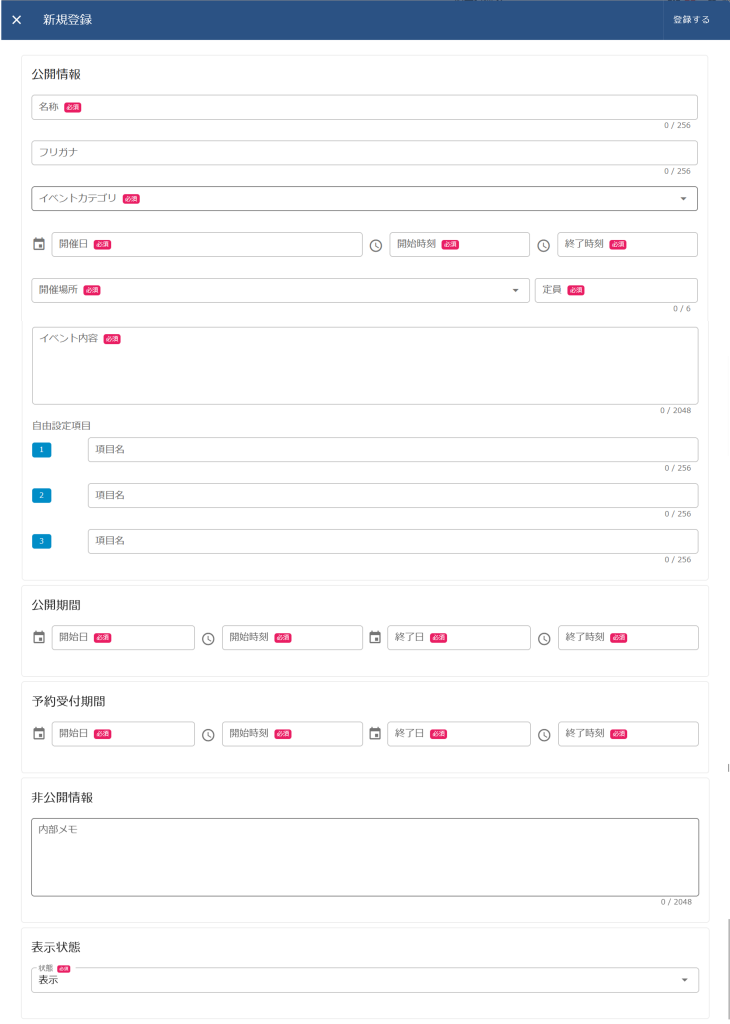Click calendar icon beside 開催日 field

[x=39, y=244]
